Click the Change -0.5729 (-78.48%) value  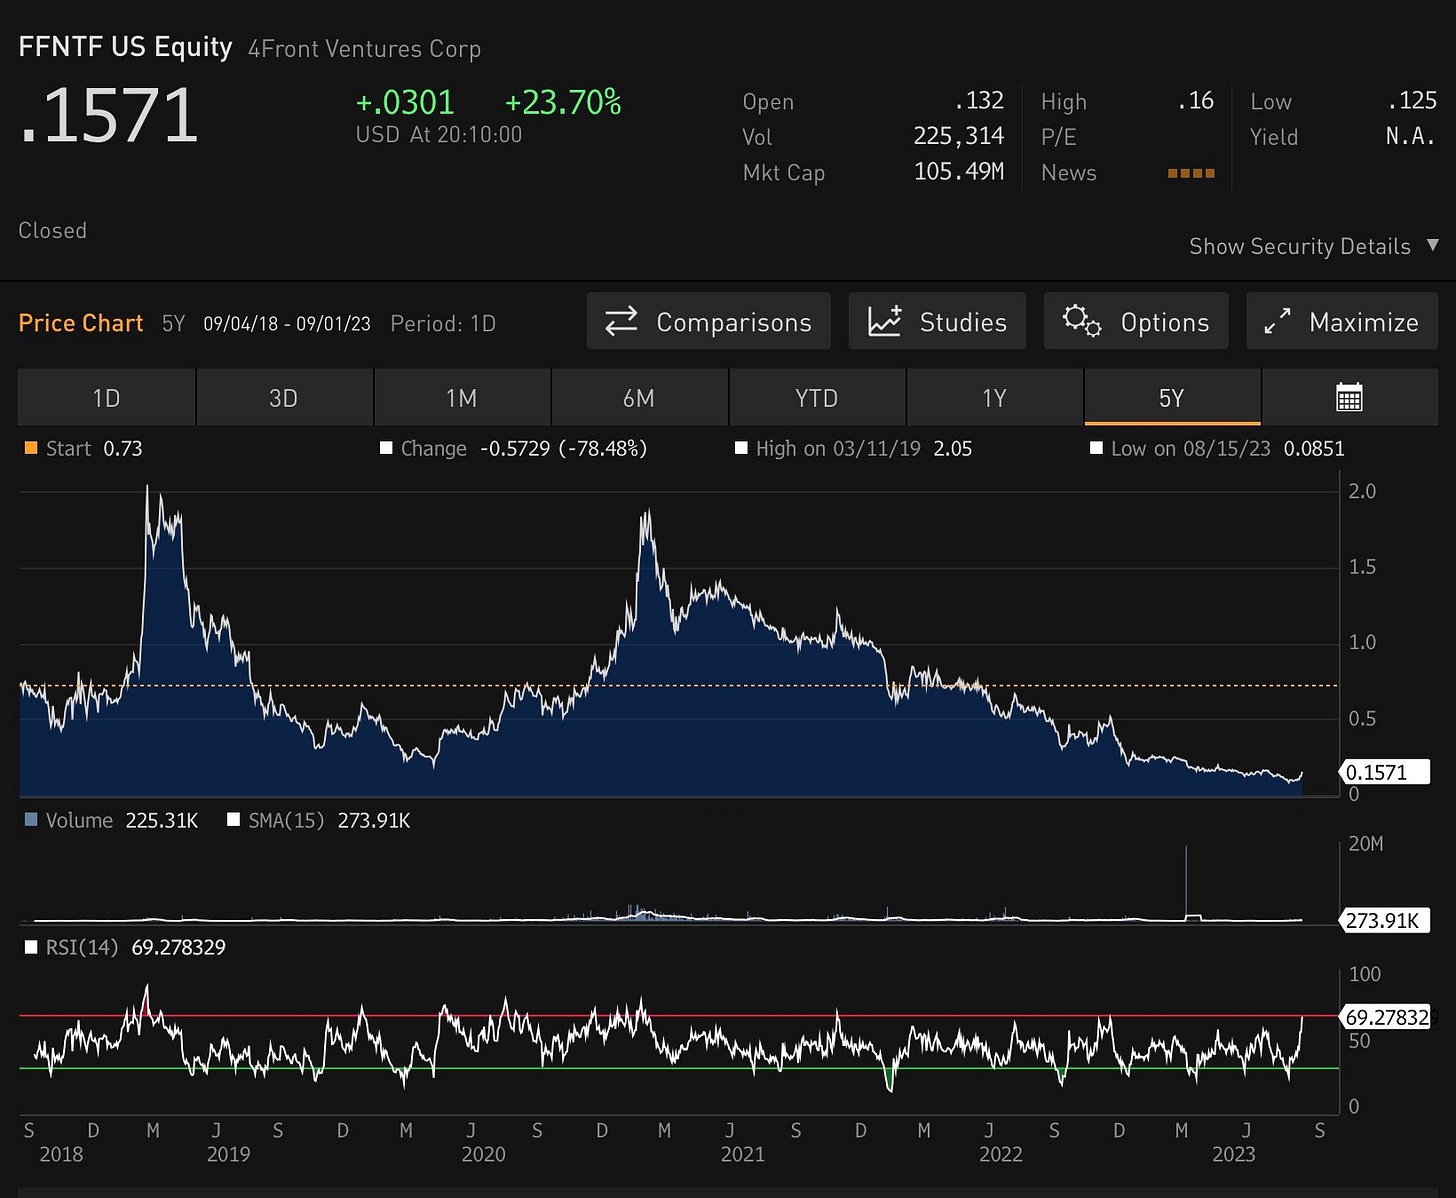click(x=564, y=449)
